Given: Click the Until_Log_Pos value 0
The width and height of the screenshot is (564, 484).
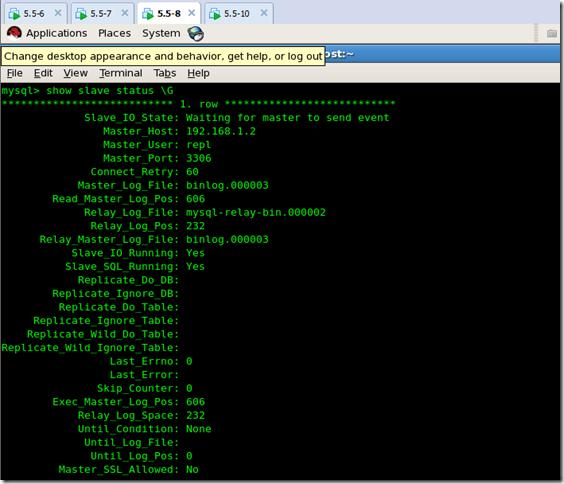Looking at the screenshot, I should pyautogui.click(x=189, y=456).
